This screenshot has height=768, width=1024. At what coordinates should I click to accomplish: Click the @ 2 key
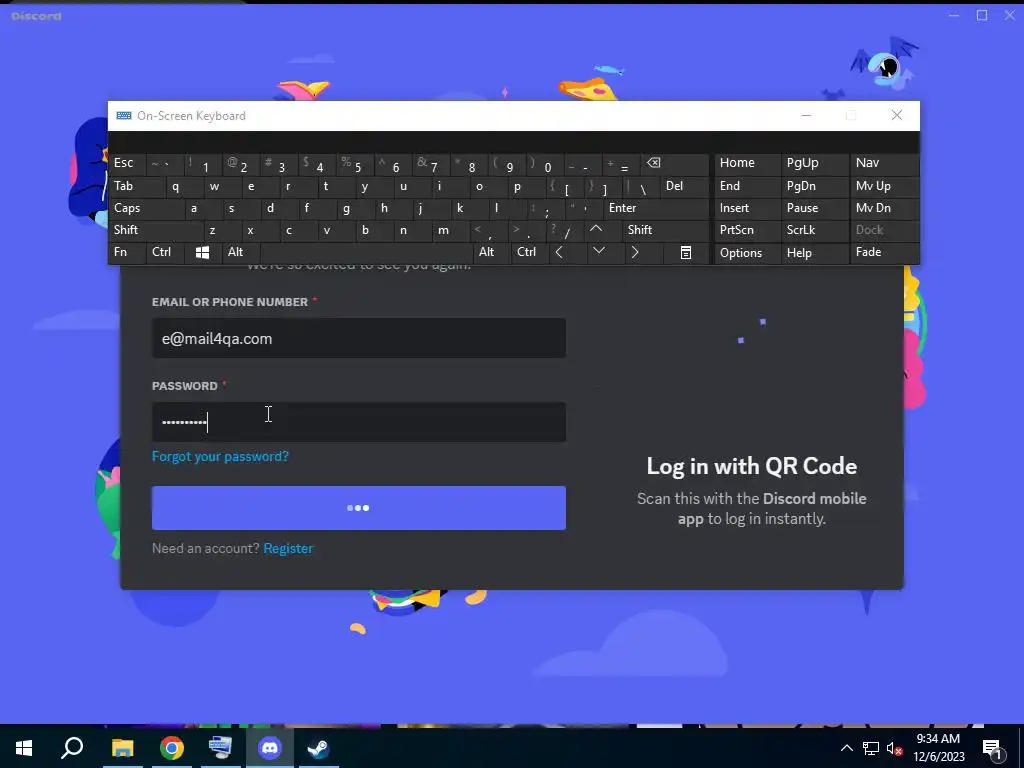(x=241, y=163)
